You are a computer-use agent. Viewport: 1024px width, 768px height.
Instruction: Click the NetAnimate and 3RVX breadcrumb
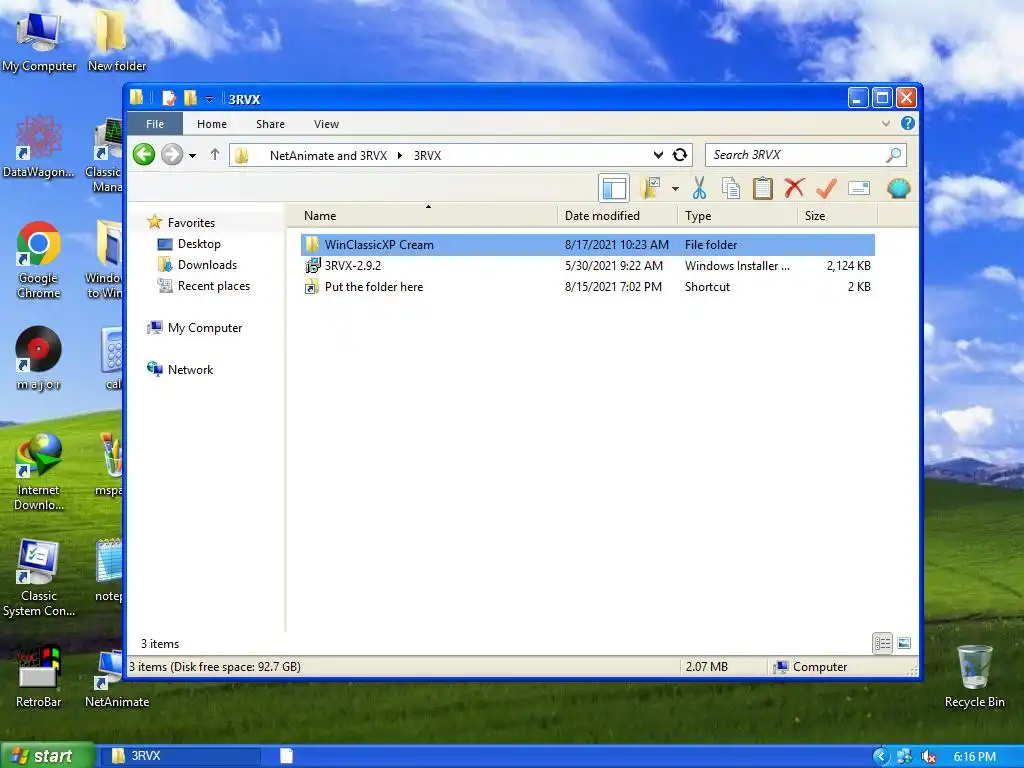point(328,155)
